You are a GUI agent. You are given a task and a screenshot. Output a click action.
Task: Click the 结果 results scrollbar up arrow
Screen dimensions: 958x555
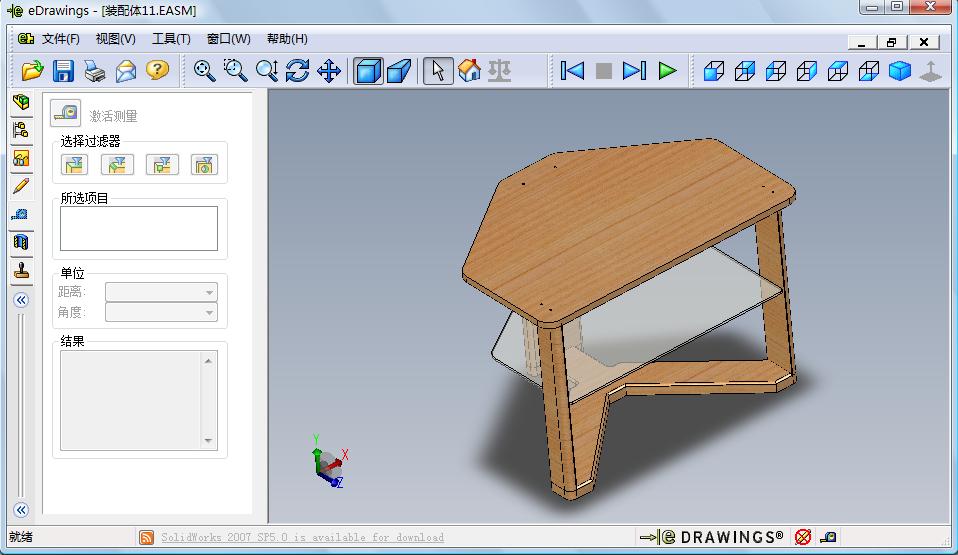tap(208, 361)
